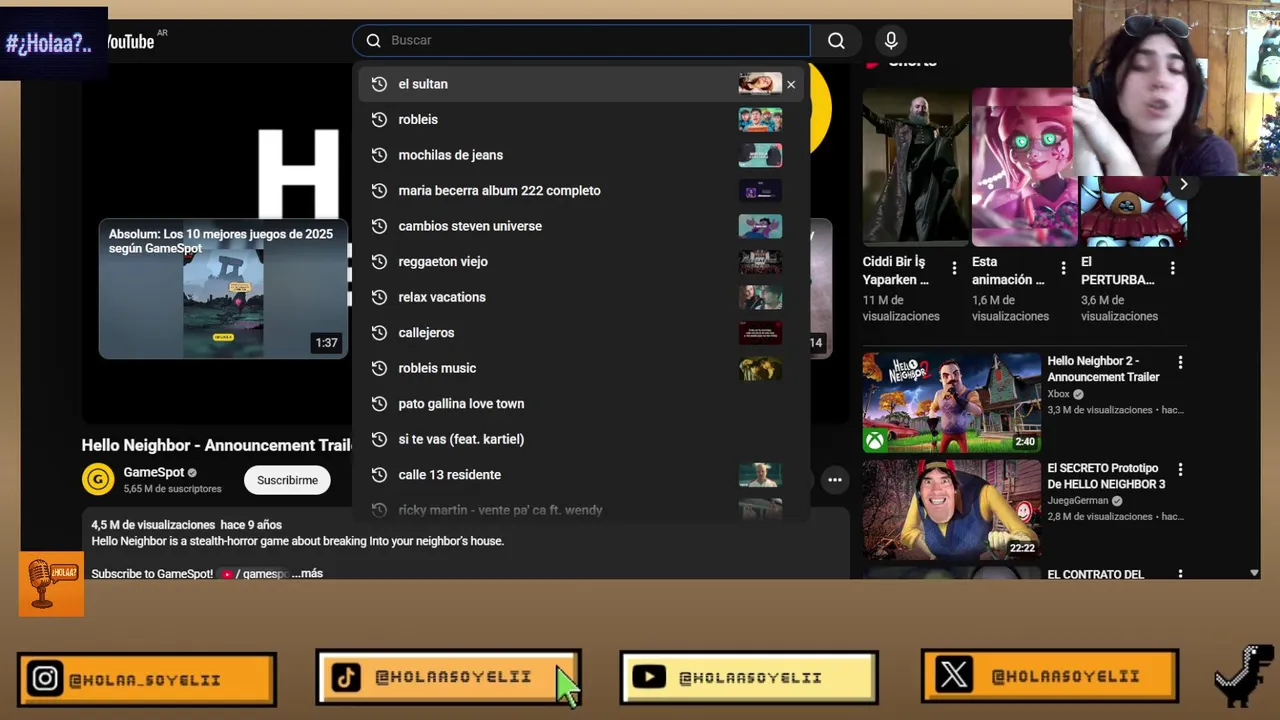Image resolution: width=1280 pixels, height=720 pixels.
Task: Open options for 'El SECRETO Prototipo' video
Action: (x=1180, y=469)
